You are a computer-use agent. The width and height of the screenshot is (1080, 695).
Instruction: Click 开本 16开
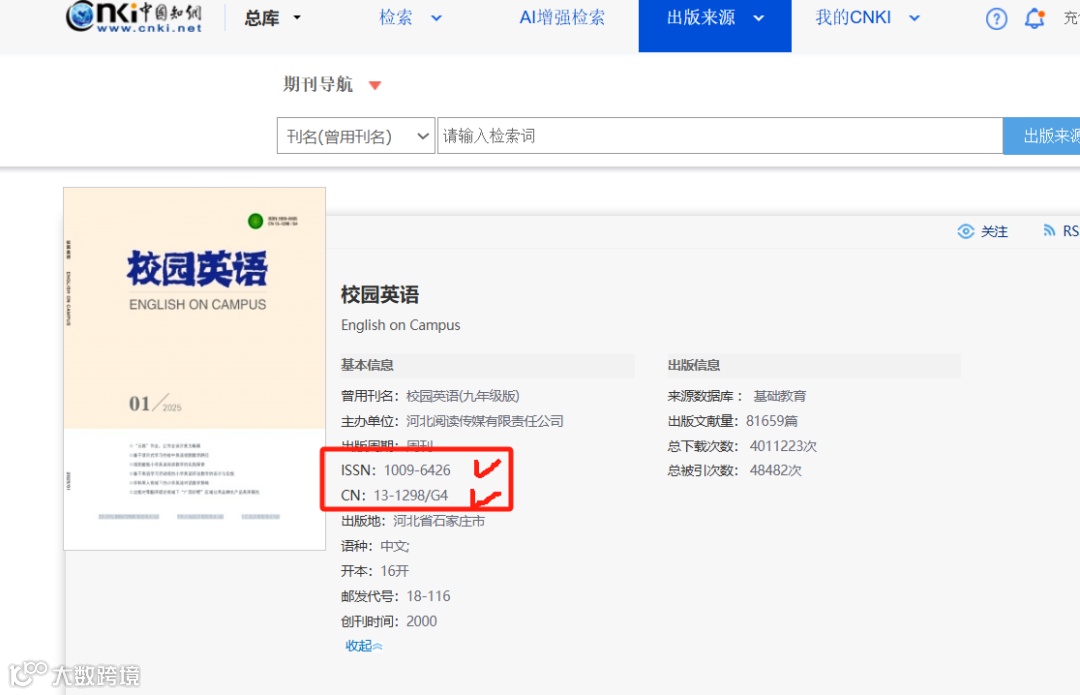coord(375,571)
